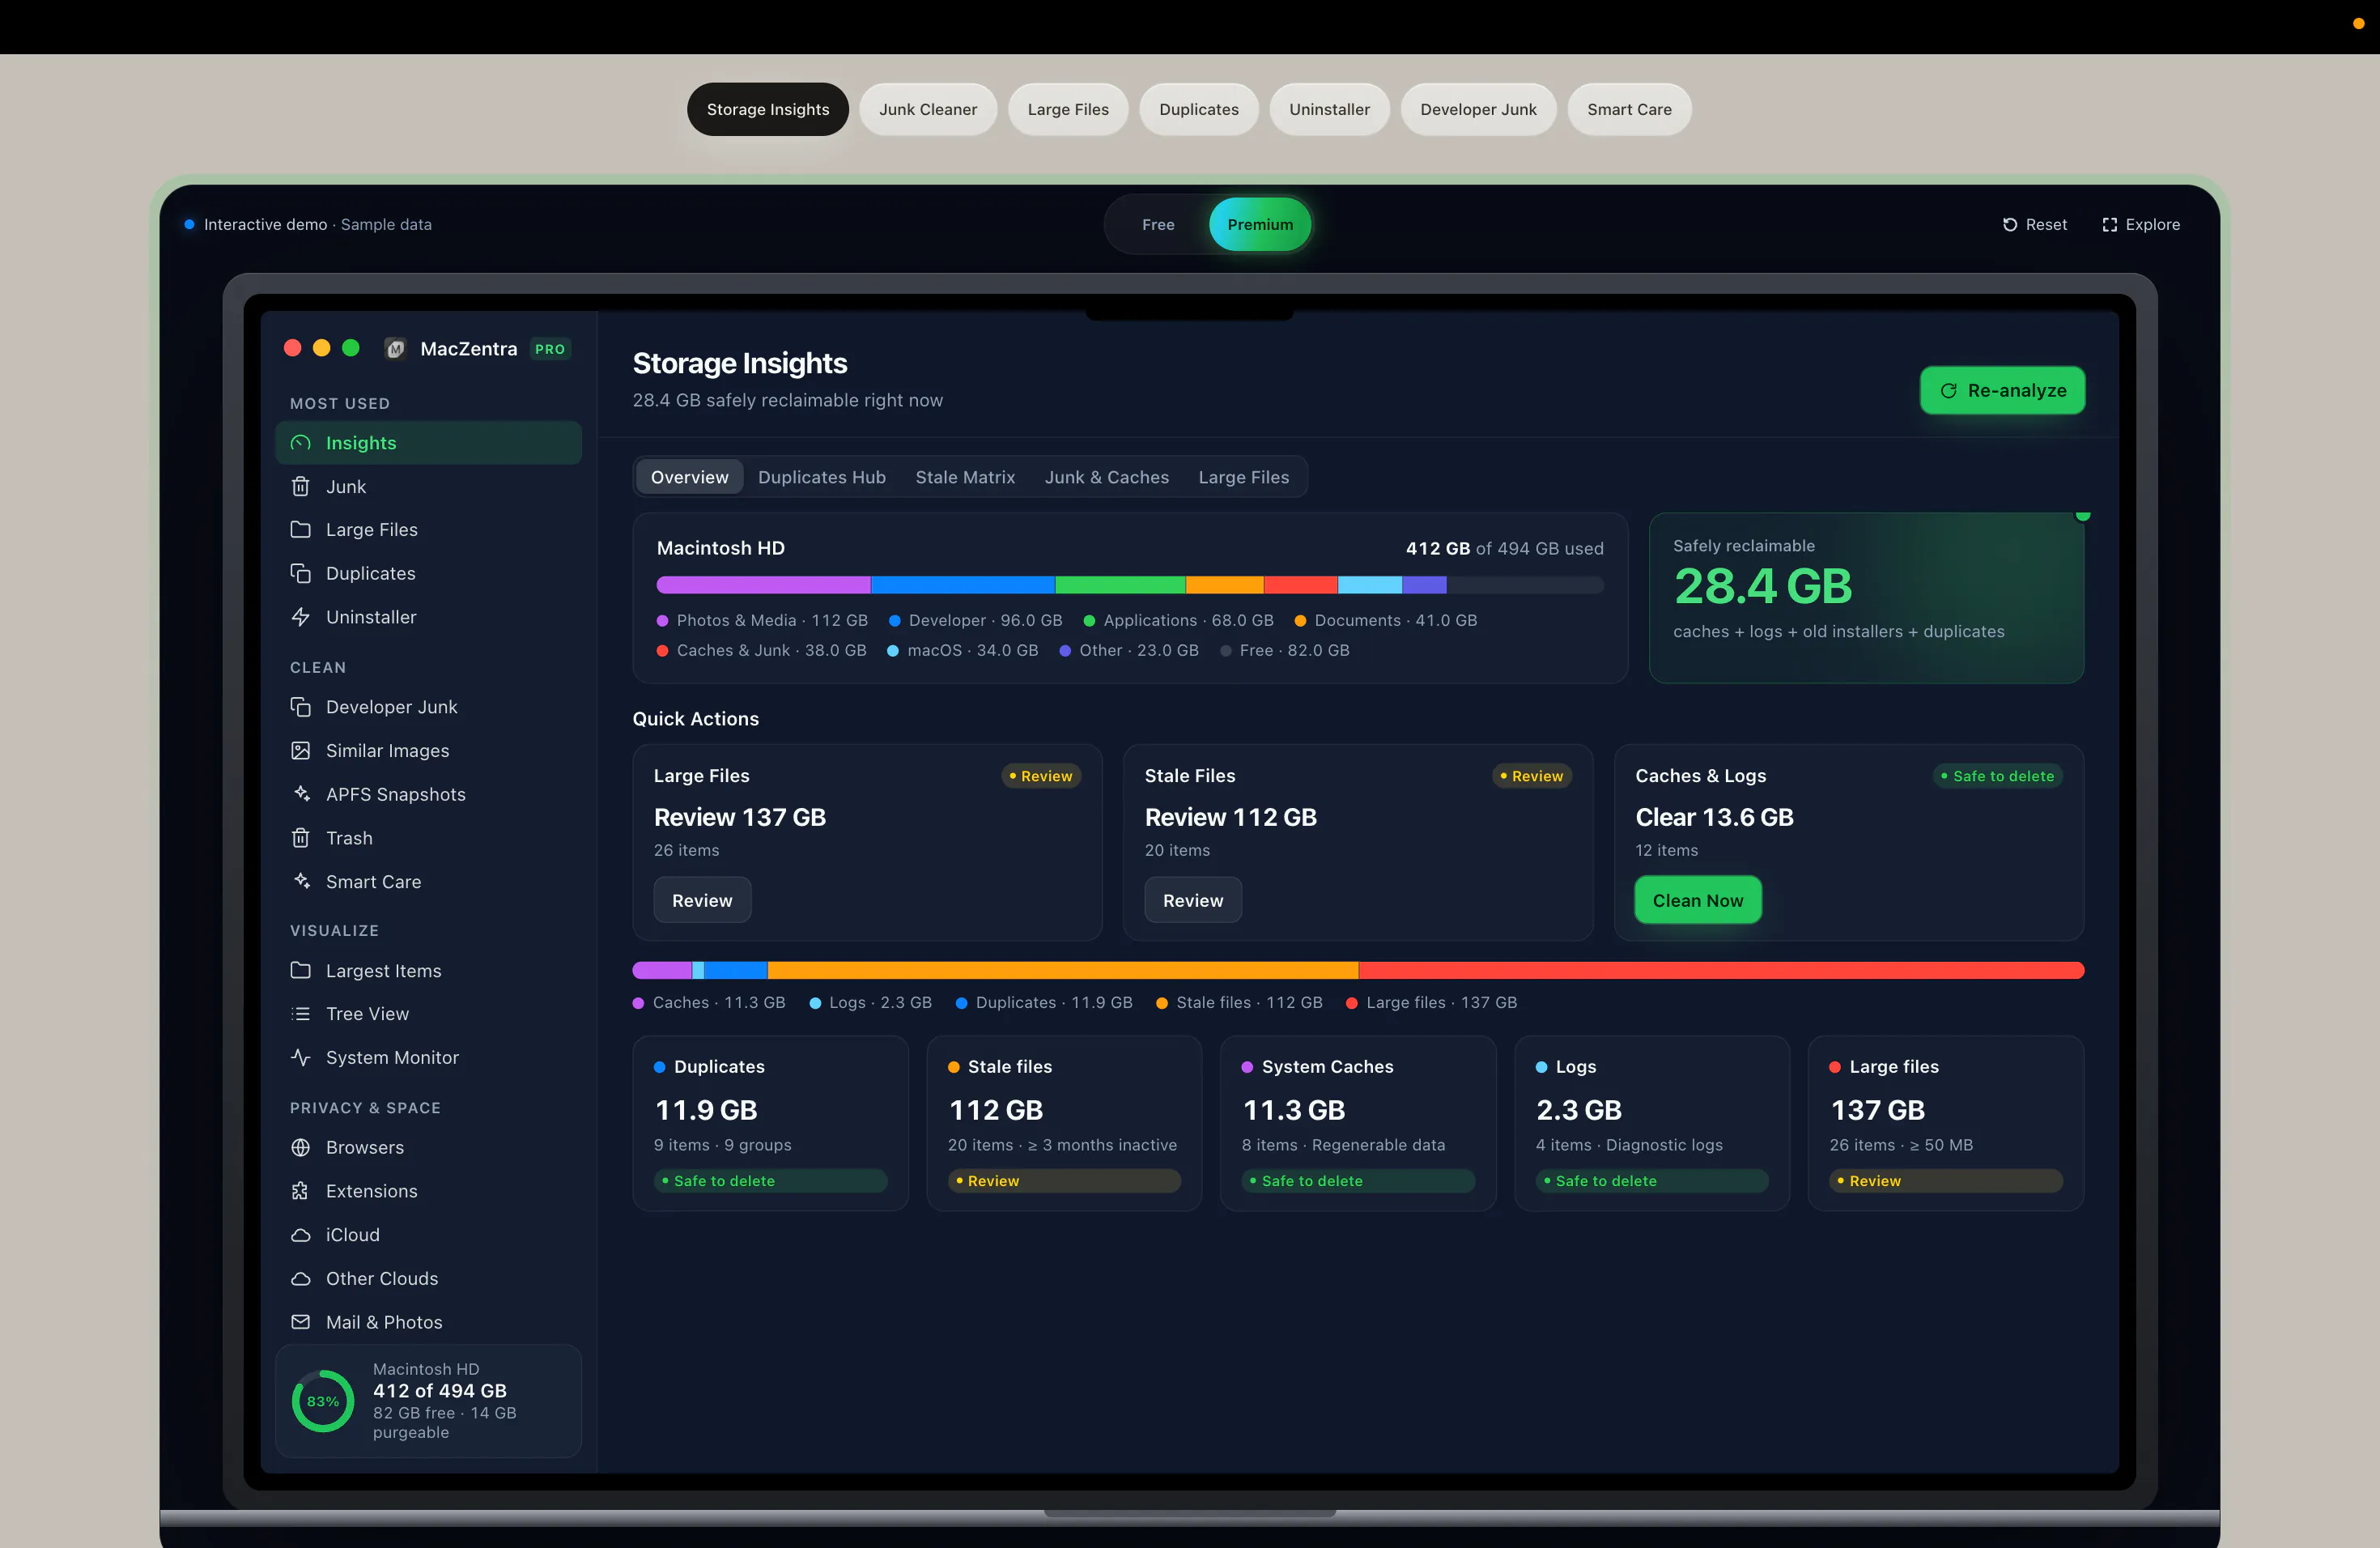Select the Overview tab
The image size is (2380, 1548).
click(690, 477)
